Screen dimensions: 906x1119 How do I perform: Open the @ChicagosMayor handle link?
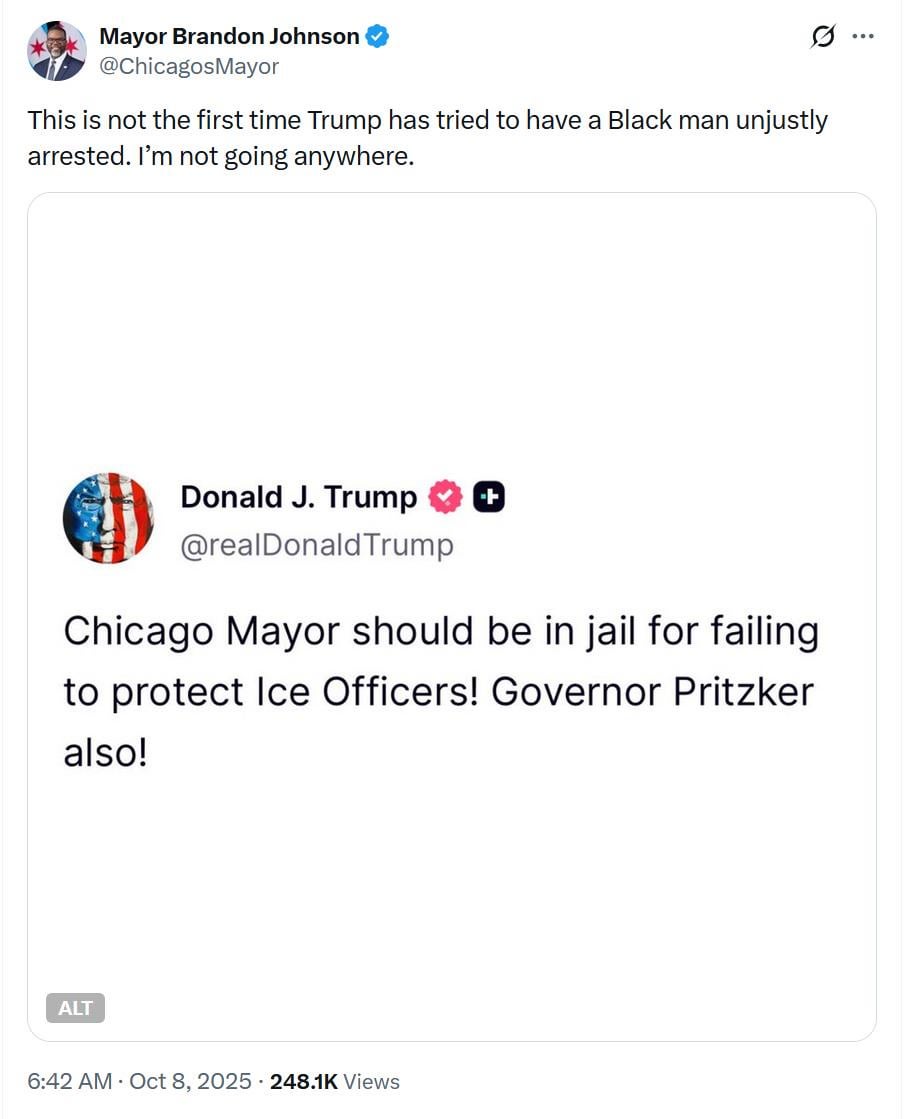point(189,67)
